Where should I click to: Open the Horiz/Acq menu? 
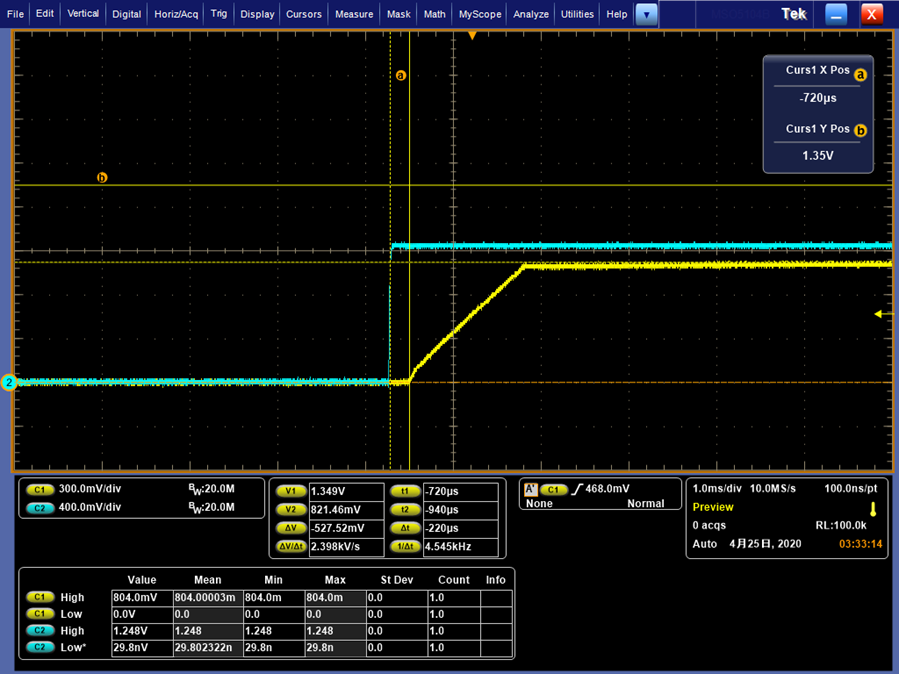click(176, 14)
